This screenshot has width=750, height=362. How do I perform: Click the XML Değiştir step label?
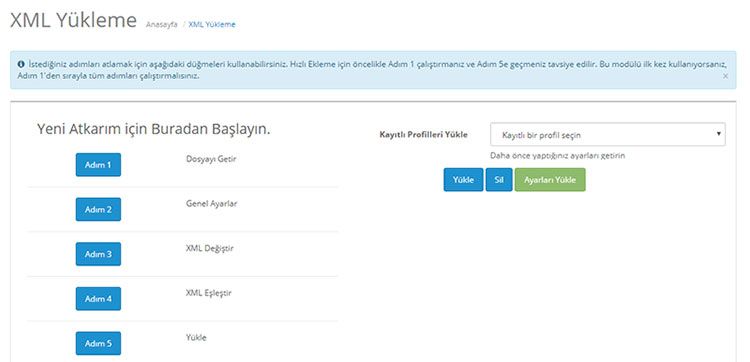(x=210, y=248)
